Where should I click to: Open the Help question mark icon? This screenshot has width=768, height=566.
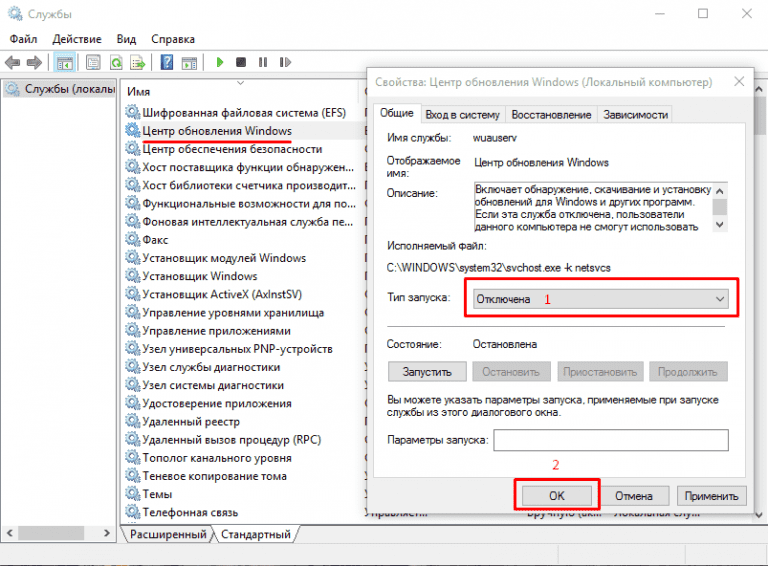click(167, 62)
